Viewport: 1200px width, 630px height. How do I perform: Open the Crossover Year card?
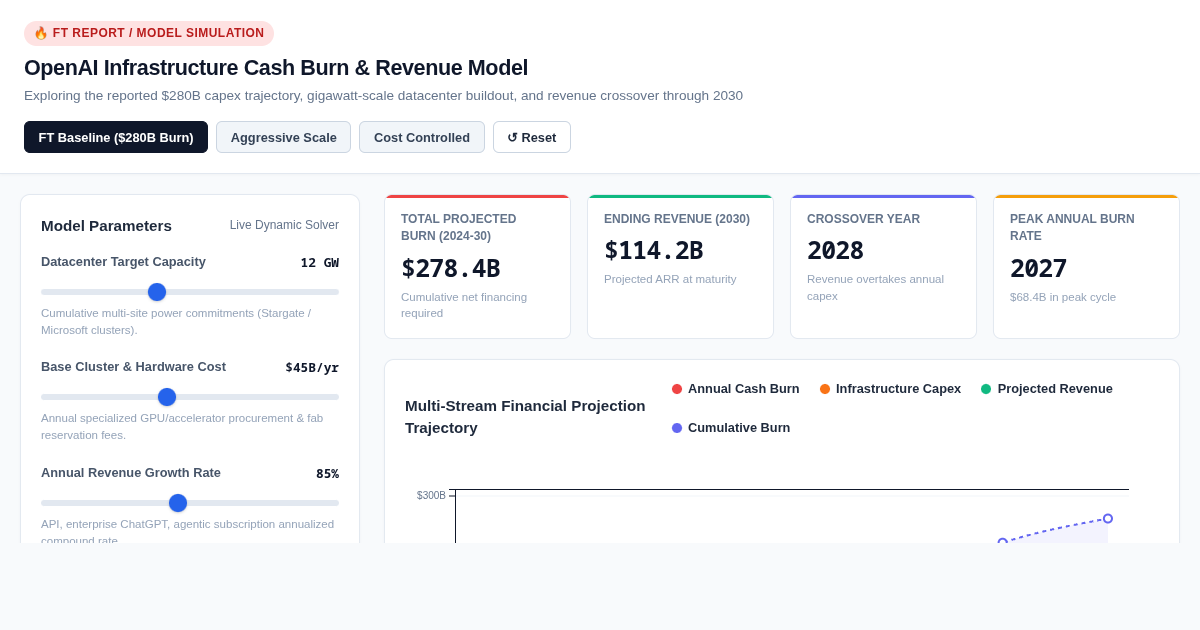pyautogui.click(x=884, y=267)
